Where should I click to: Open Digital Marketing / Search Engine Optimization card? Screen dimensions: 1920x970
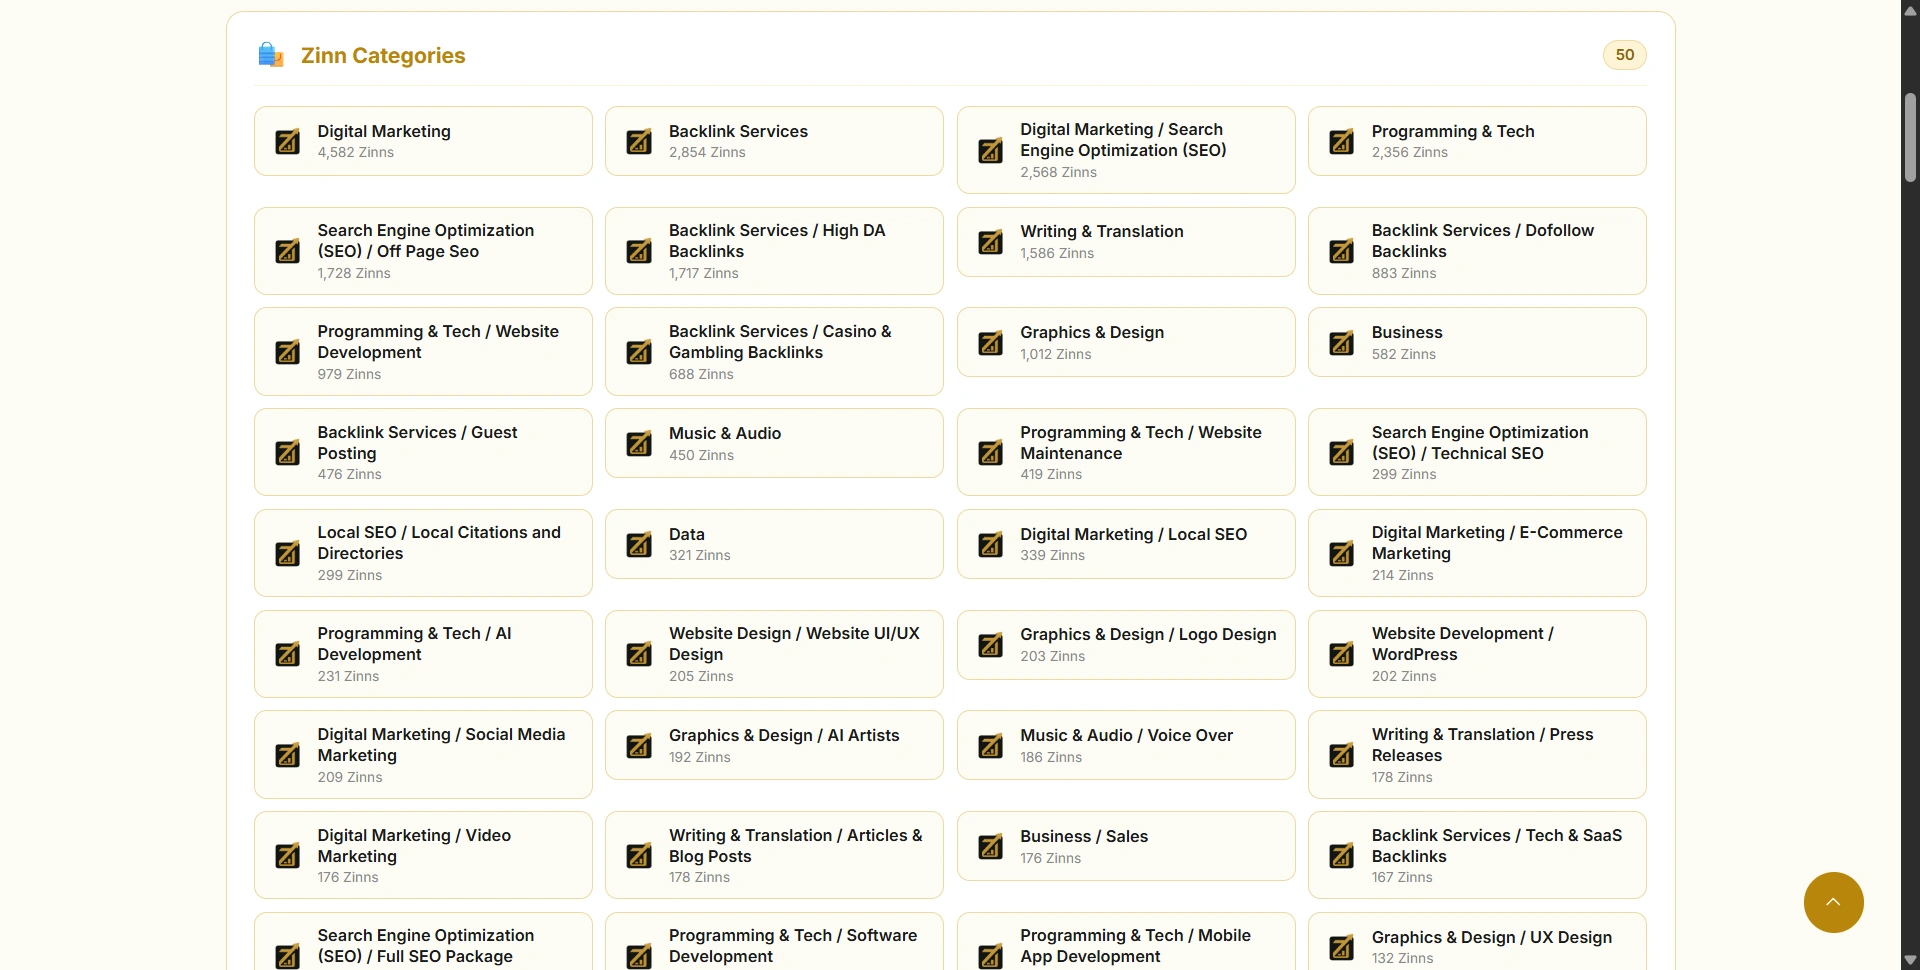[x=1126, y=150]
